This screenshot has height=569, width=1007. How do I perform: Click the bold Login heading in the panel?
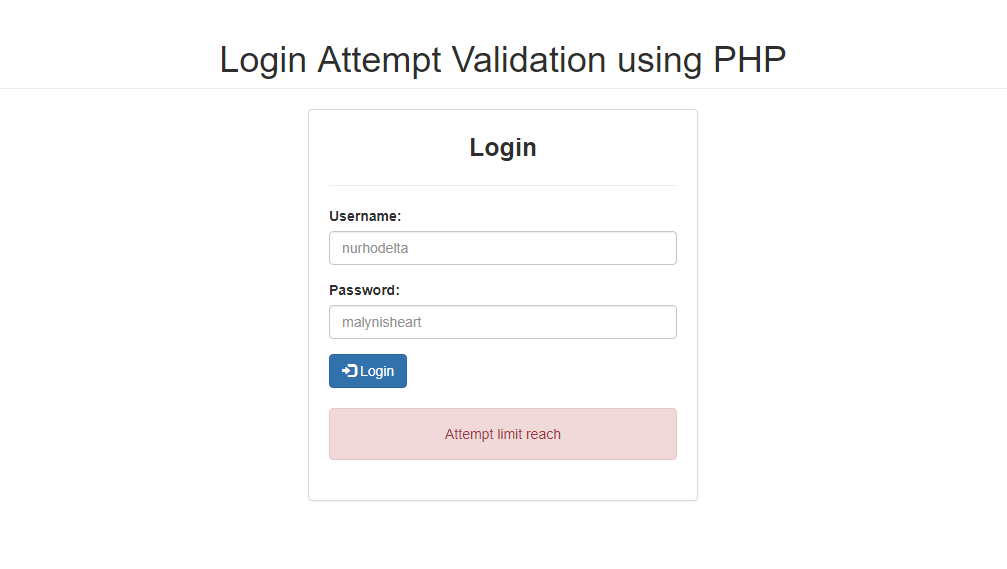503,148
